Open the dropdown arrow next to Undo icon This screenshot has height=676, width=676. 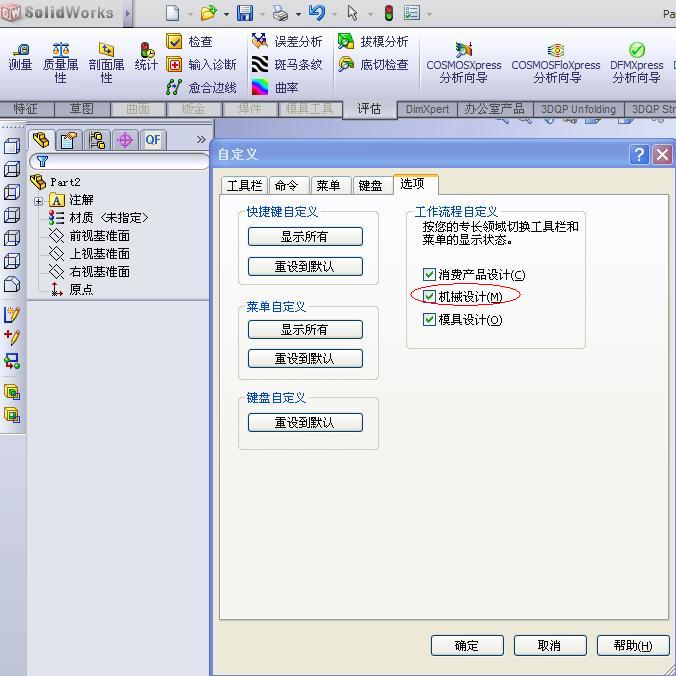335,14
